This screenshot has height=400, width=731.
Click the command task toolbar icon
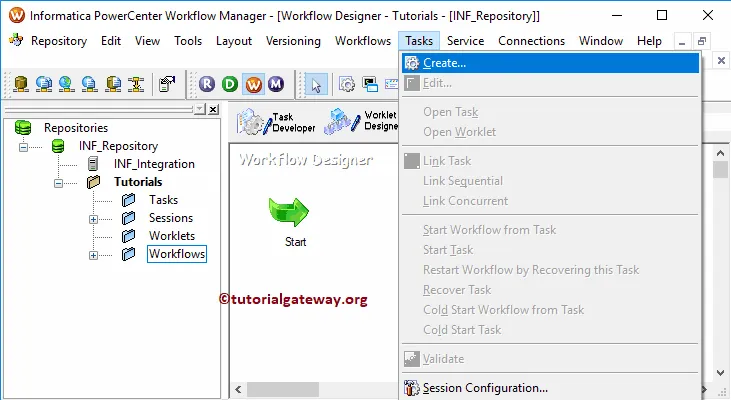[x=370, y=84]
